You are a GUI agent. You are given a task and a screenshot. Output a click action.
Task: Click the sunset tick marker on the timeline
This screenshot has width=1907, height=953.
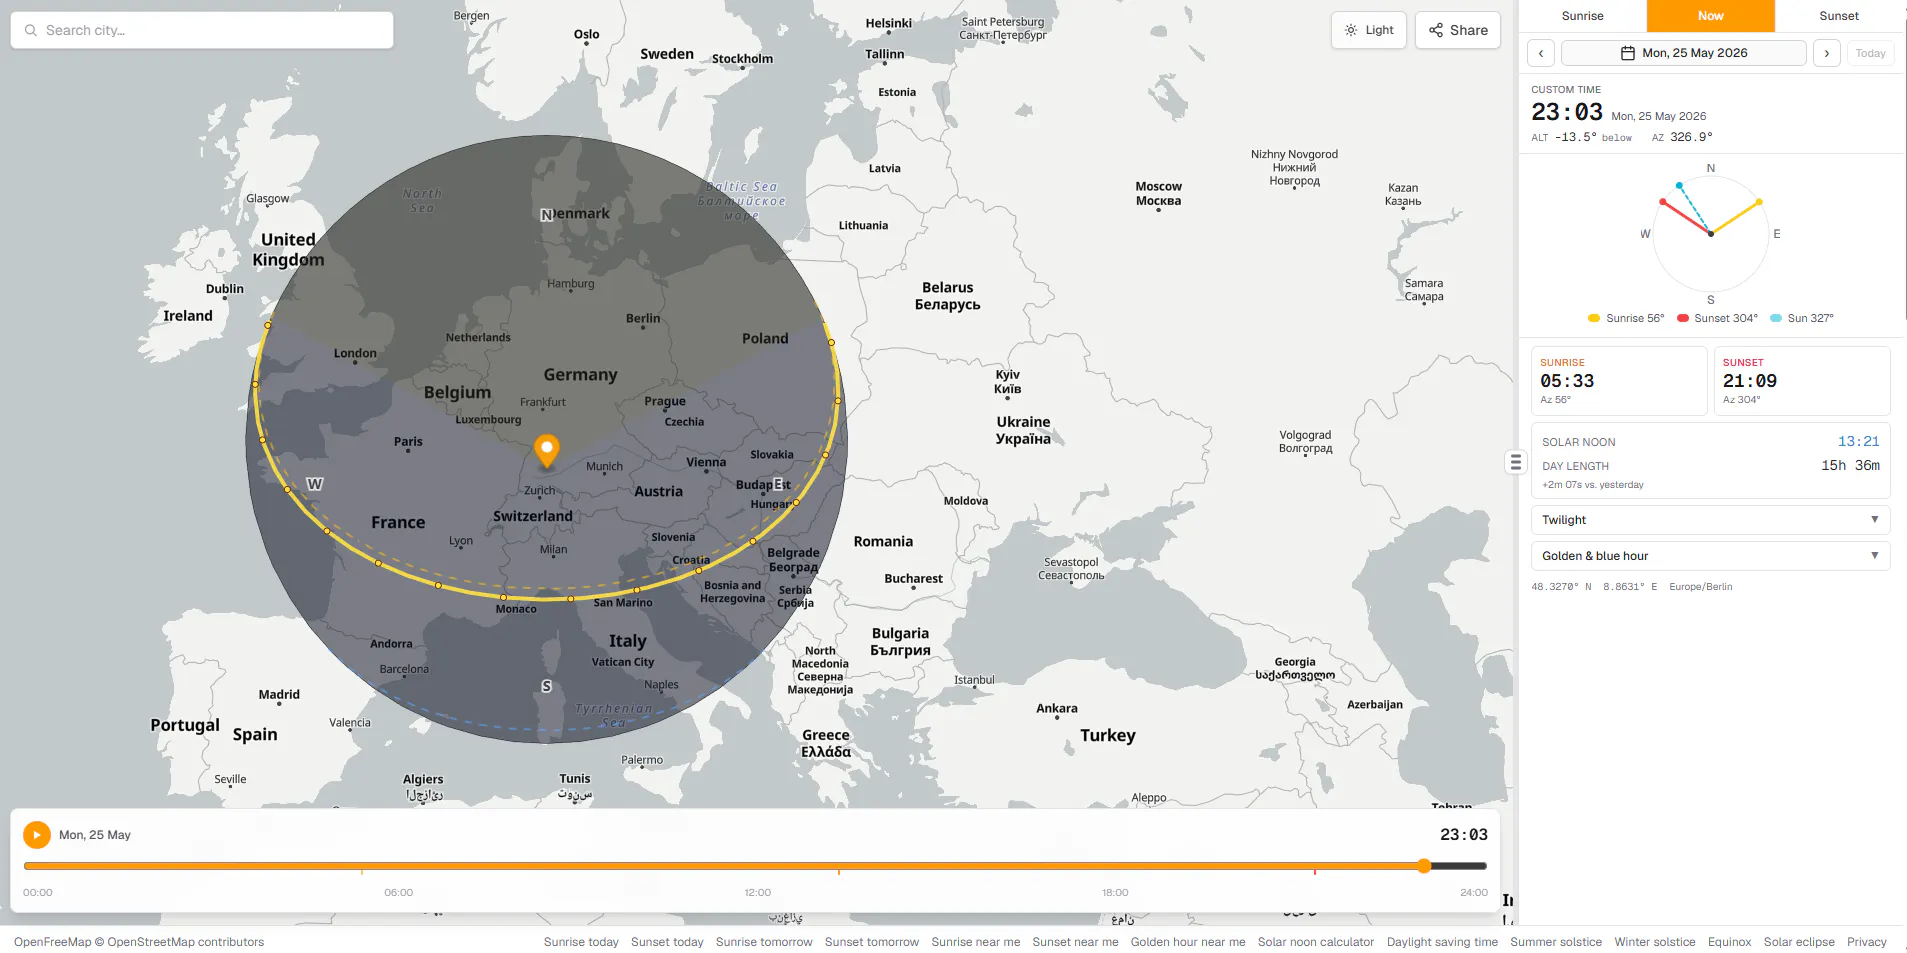click(1314, 872)
